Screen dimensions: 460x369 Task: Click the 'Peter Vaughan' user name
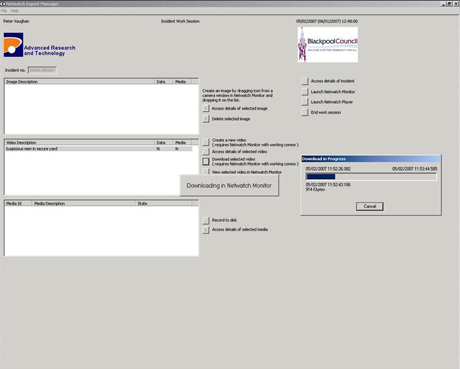tap(16, 21)
